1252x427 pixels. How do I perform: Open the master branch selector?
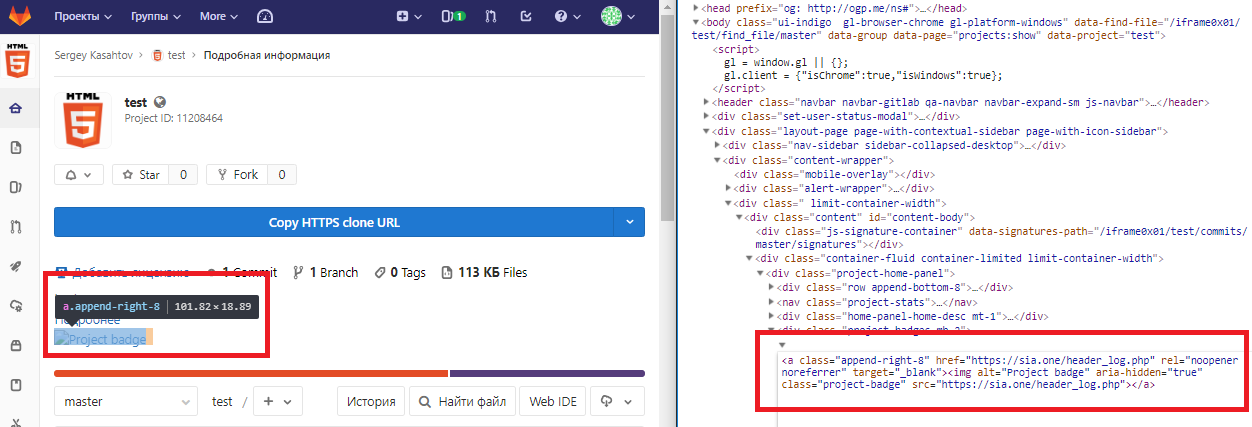(x=125, y=401)
